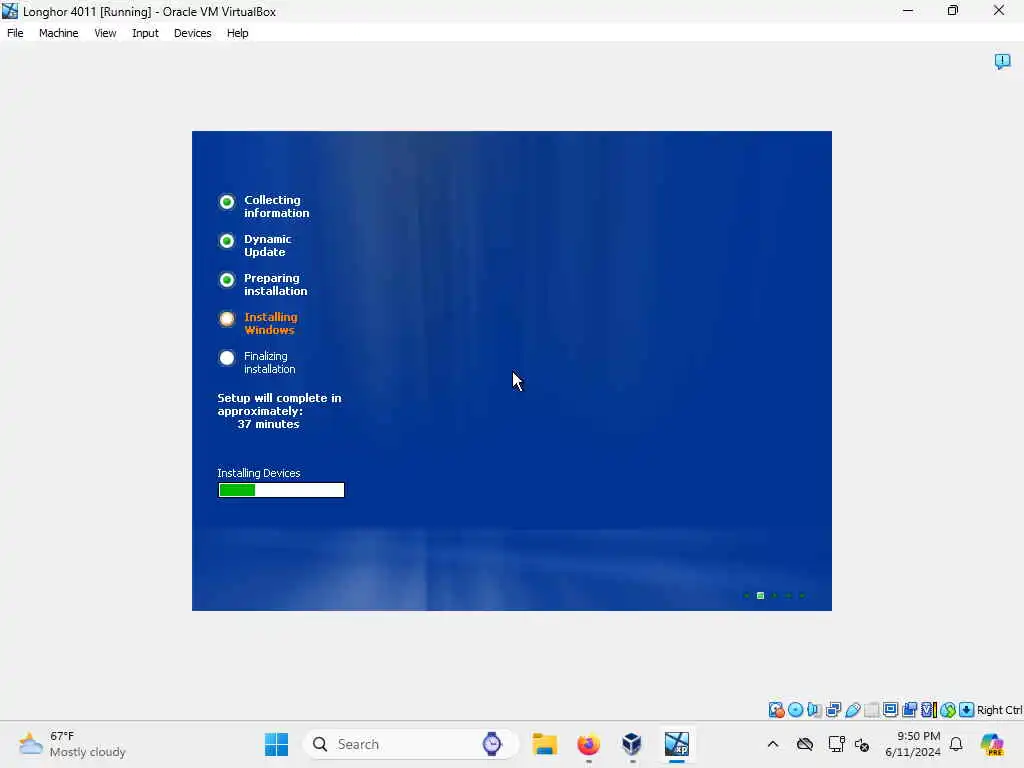1024x768 pixels.
Task: Open the Input menu
Action: coord(145,33)
